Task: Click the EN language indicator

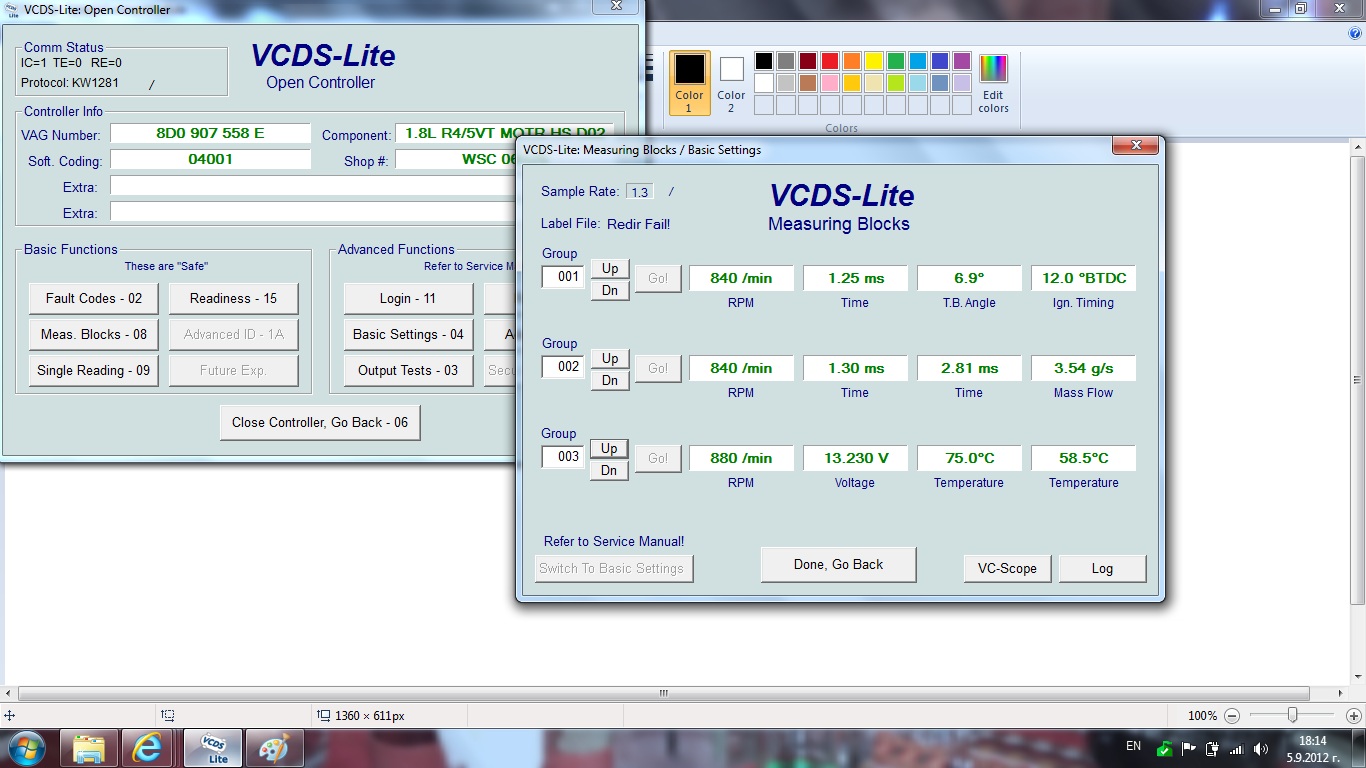Action: coord(1133,746)
